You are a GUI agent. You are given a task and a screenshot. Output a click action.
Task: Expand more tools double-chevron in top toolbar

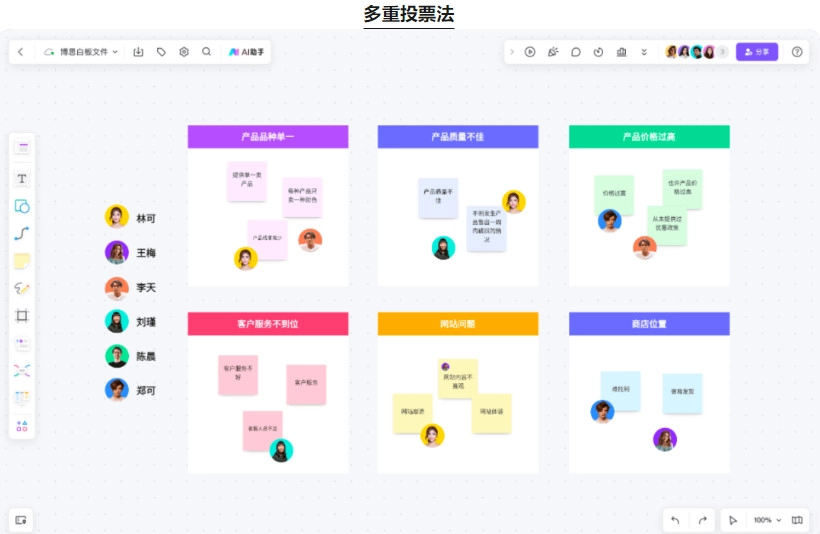click(x=644, y=52)
